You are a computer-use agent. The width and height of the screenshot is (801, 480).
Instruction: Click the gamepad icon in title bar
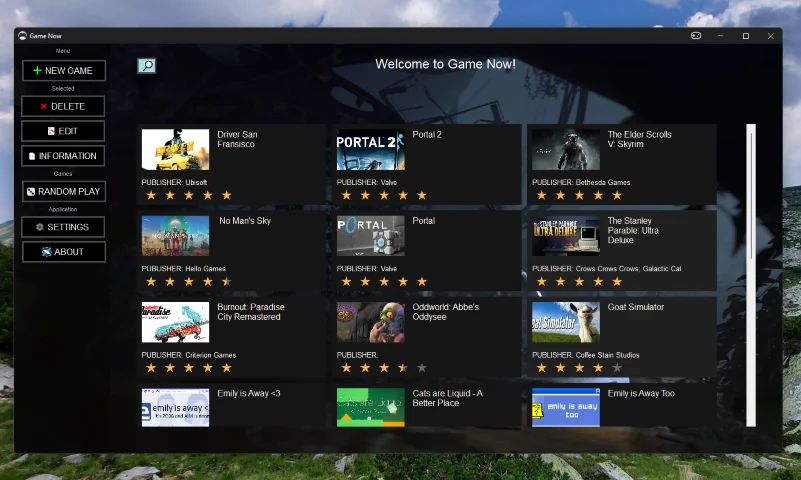[x=696, y=36]
